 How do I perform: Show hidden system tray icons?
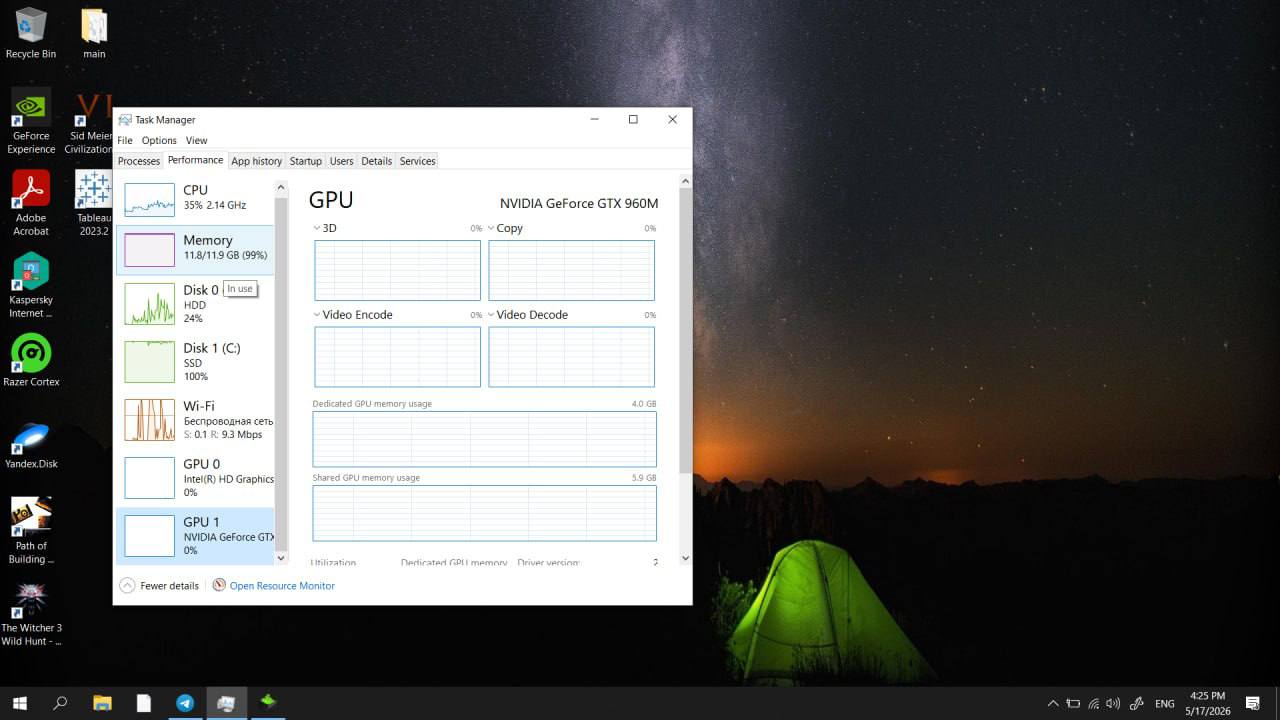click(1052, 703)
